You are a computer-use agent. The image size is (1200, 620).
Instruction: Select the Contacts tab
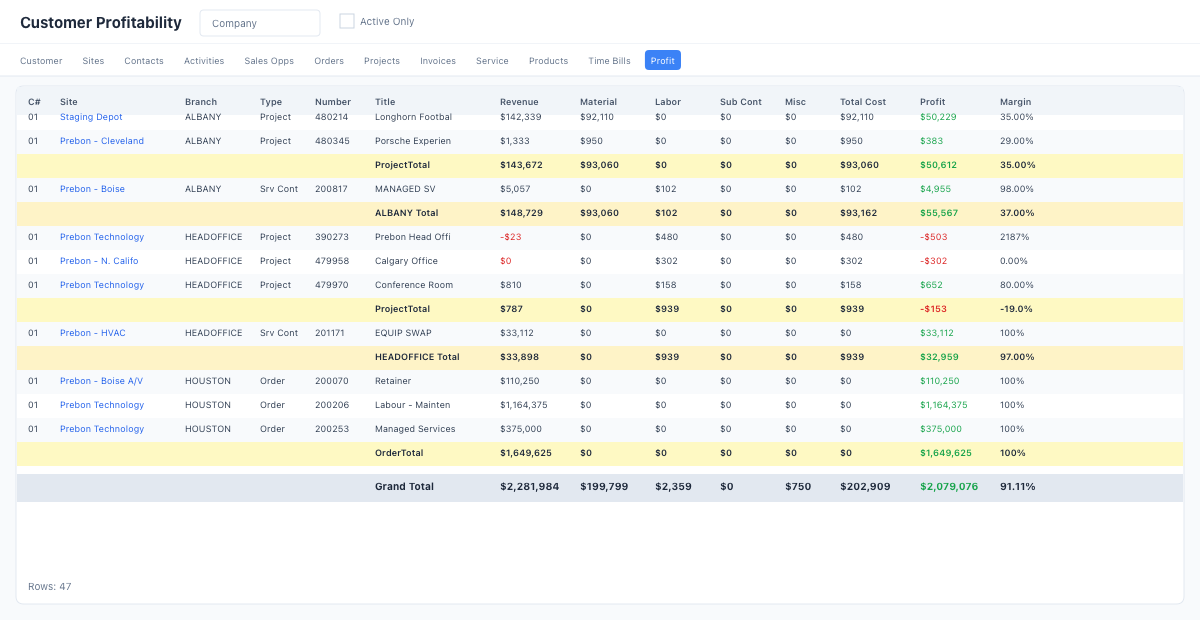[x=144, y=61]
